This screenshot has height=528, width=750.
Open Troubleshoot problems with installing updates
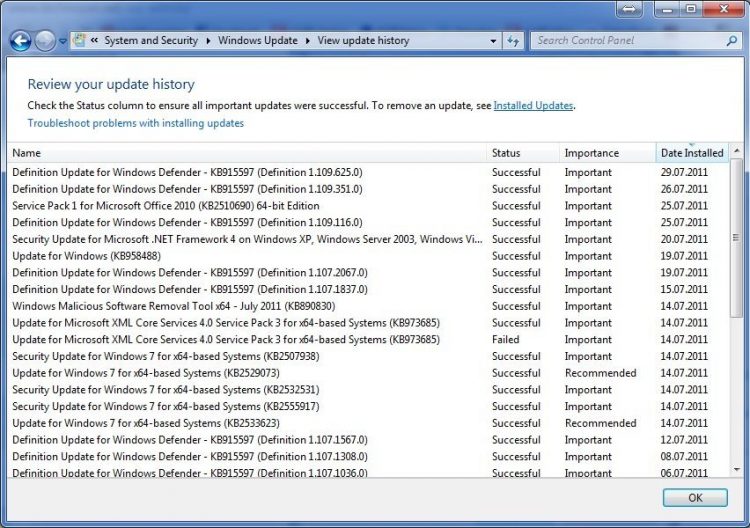[x=136, y=123]
